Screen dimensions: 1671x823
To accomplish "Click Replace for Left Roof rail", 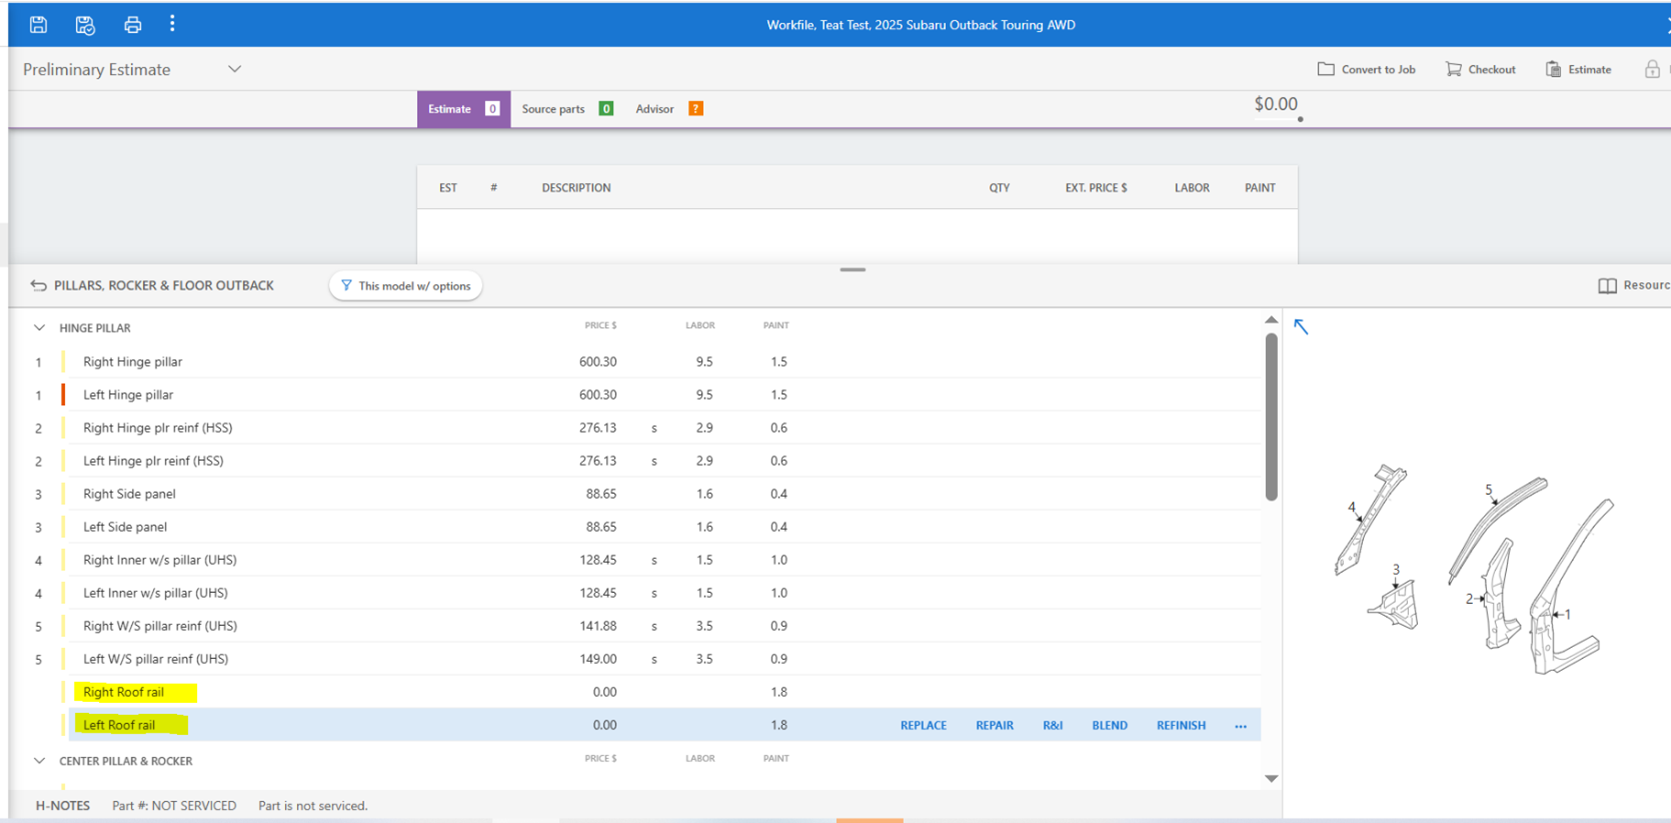I will coord(922,726).
